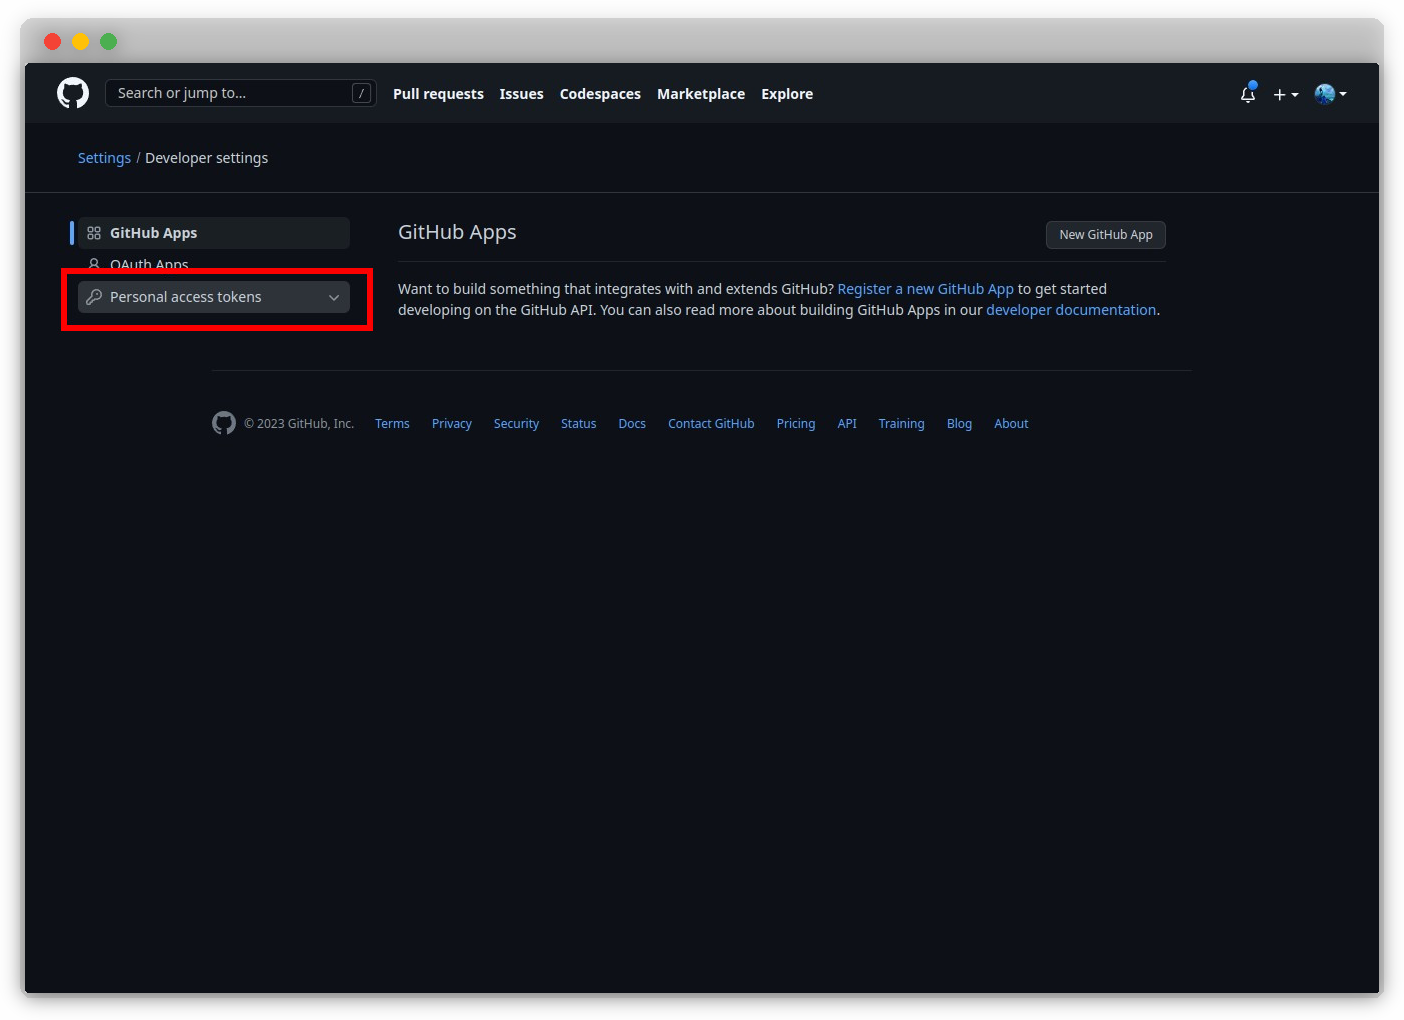The height and width of the screenshot is (1020, 1404).
Task: Open the user avatar menu
Action: pyautogui.click(x=1331, y=94)
